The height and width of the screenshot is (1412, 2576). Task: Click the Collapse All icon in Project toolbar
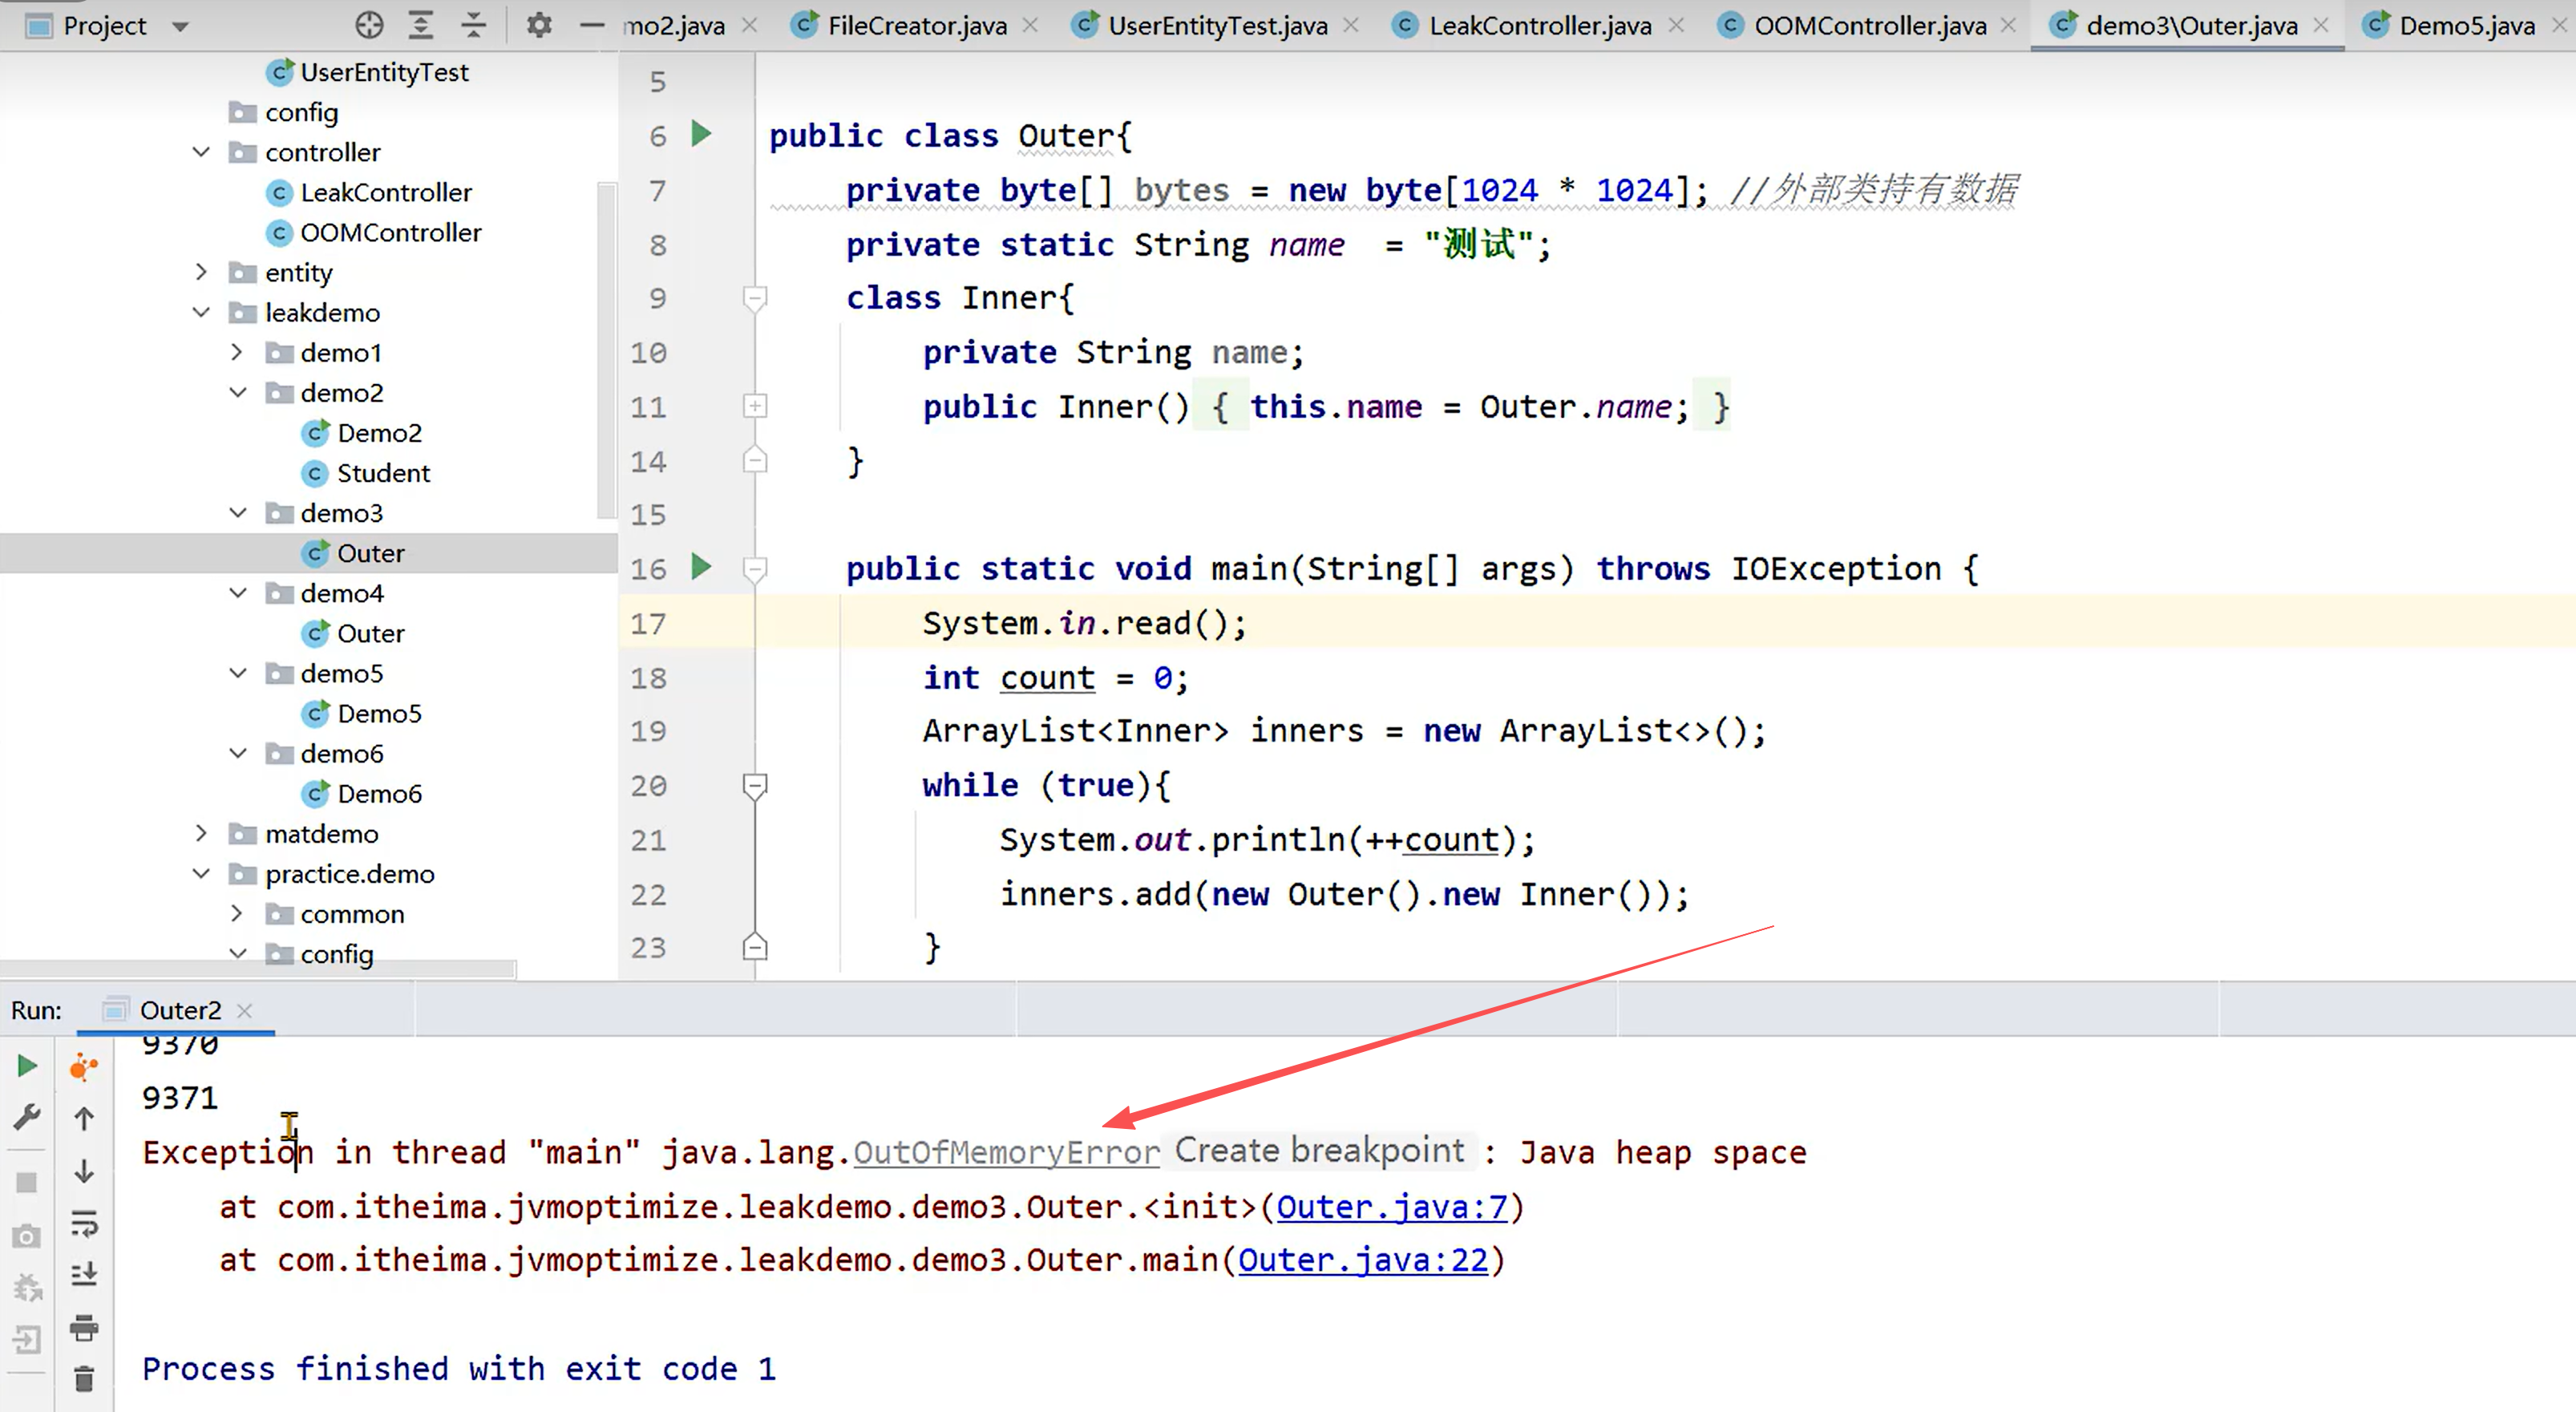(x=473, y=25)
